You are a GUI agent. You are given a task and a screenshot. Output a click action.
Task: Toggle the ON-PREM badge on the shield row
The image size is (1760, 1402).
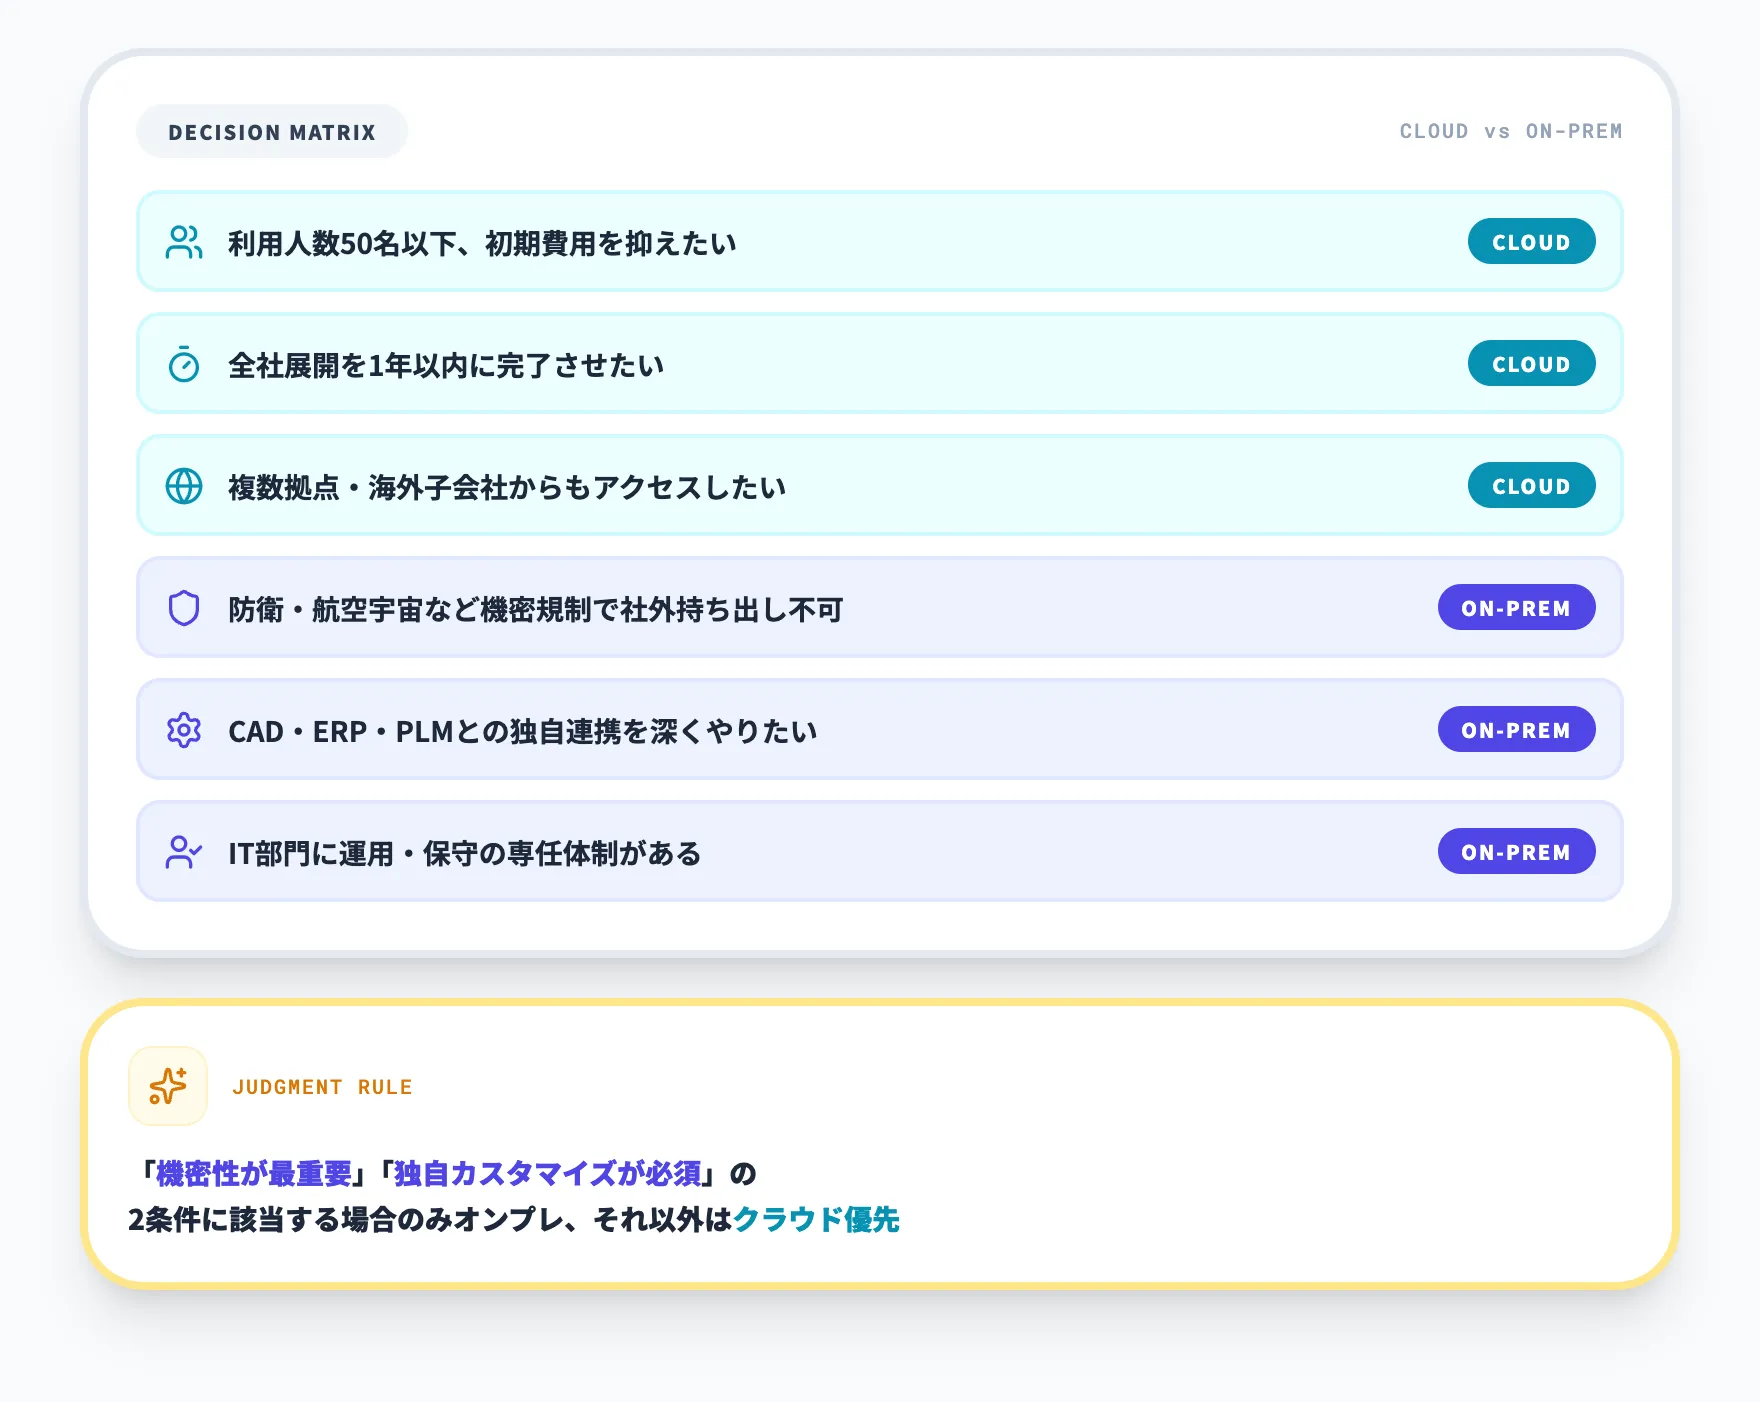coord(1516,607)
